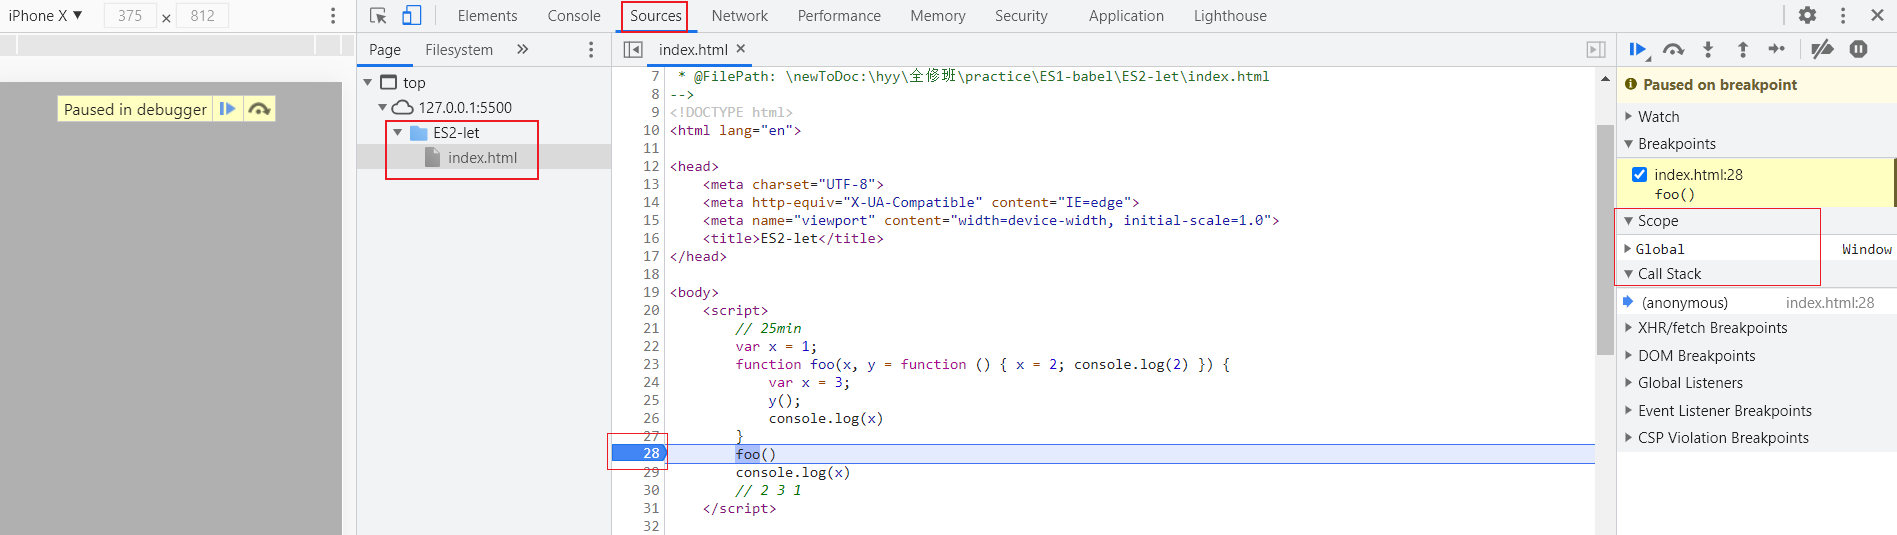Open the DevTools customize three-dot menu

(1843, 15)
